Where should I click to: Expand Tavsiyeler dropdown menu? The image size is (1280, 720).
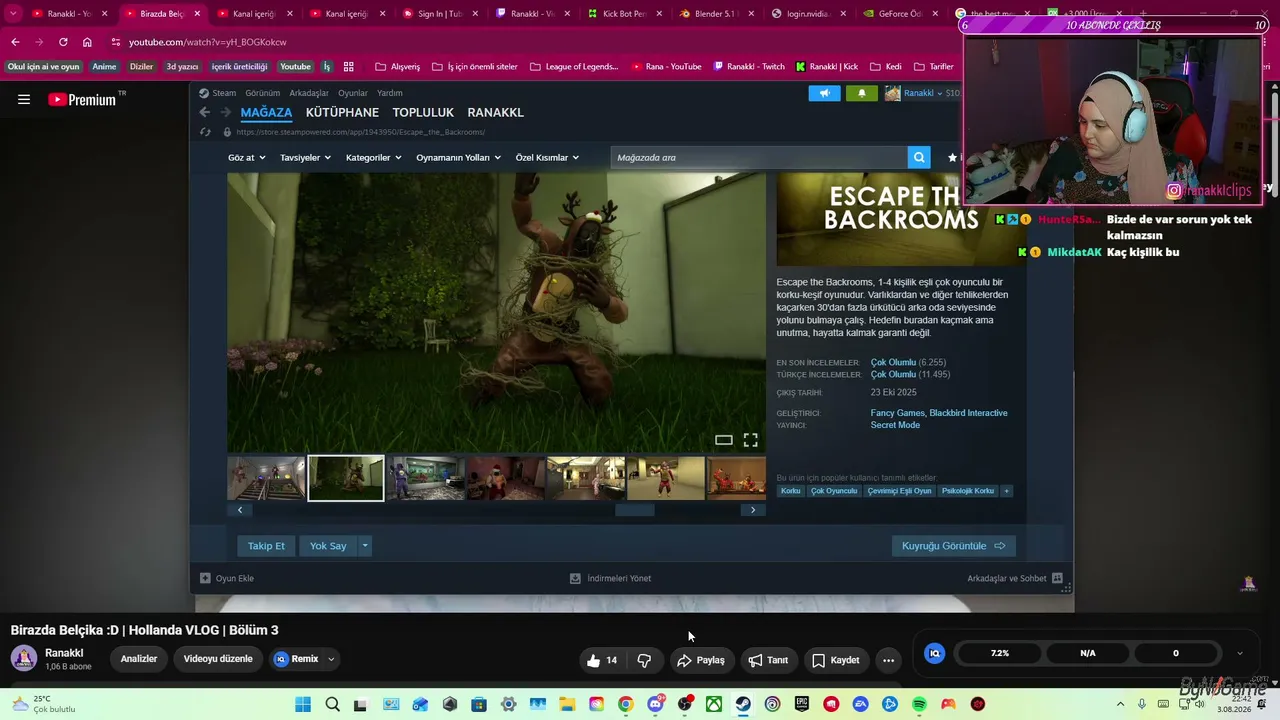point(305,158)
